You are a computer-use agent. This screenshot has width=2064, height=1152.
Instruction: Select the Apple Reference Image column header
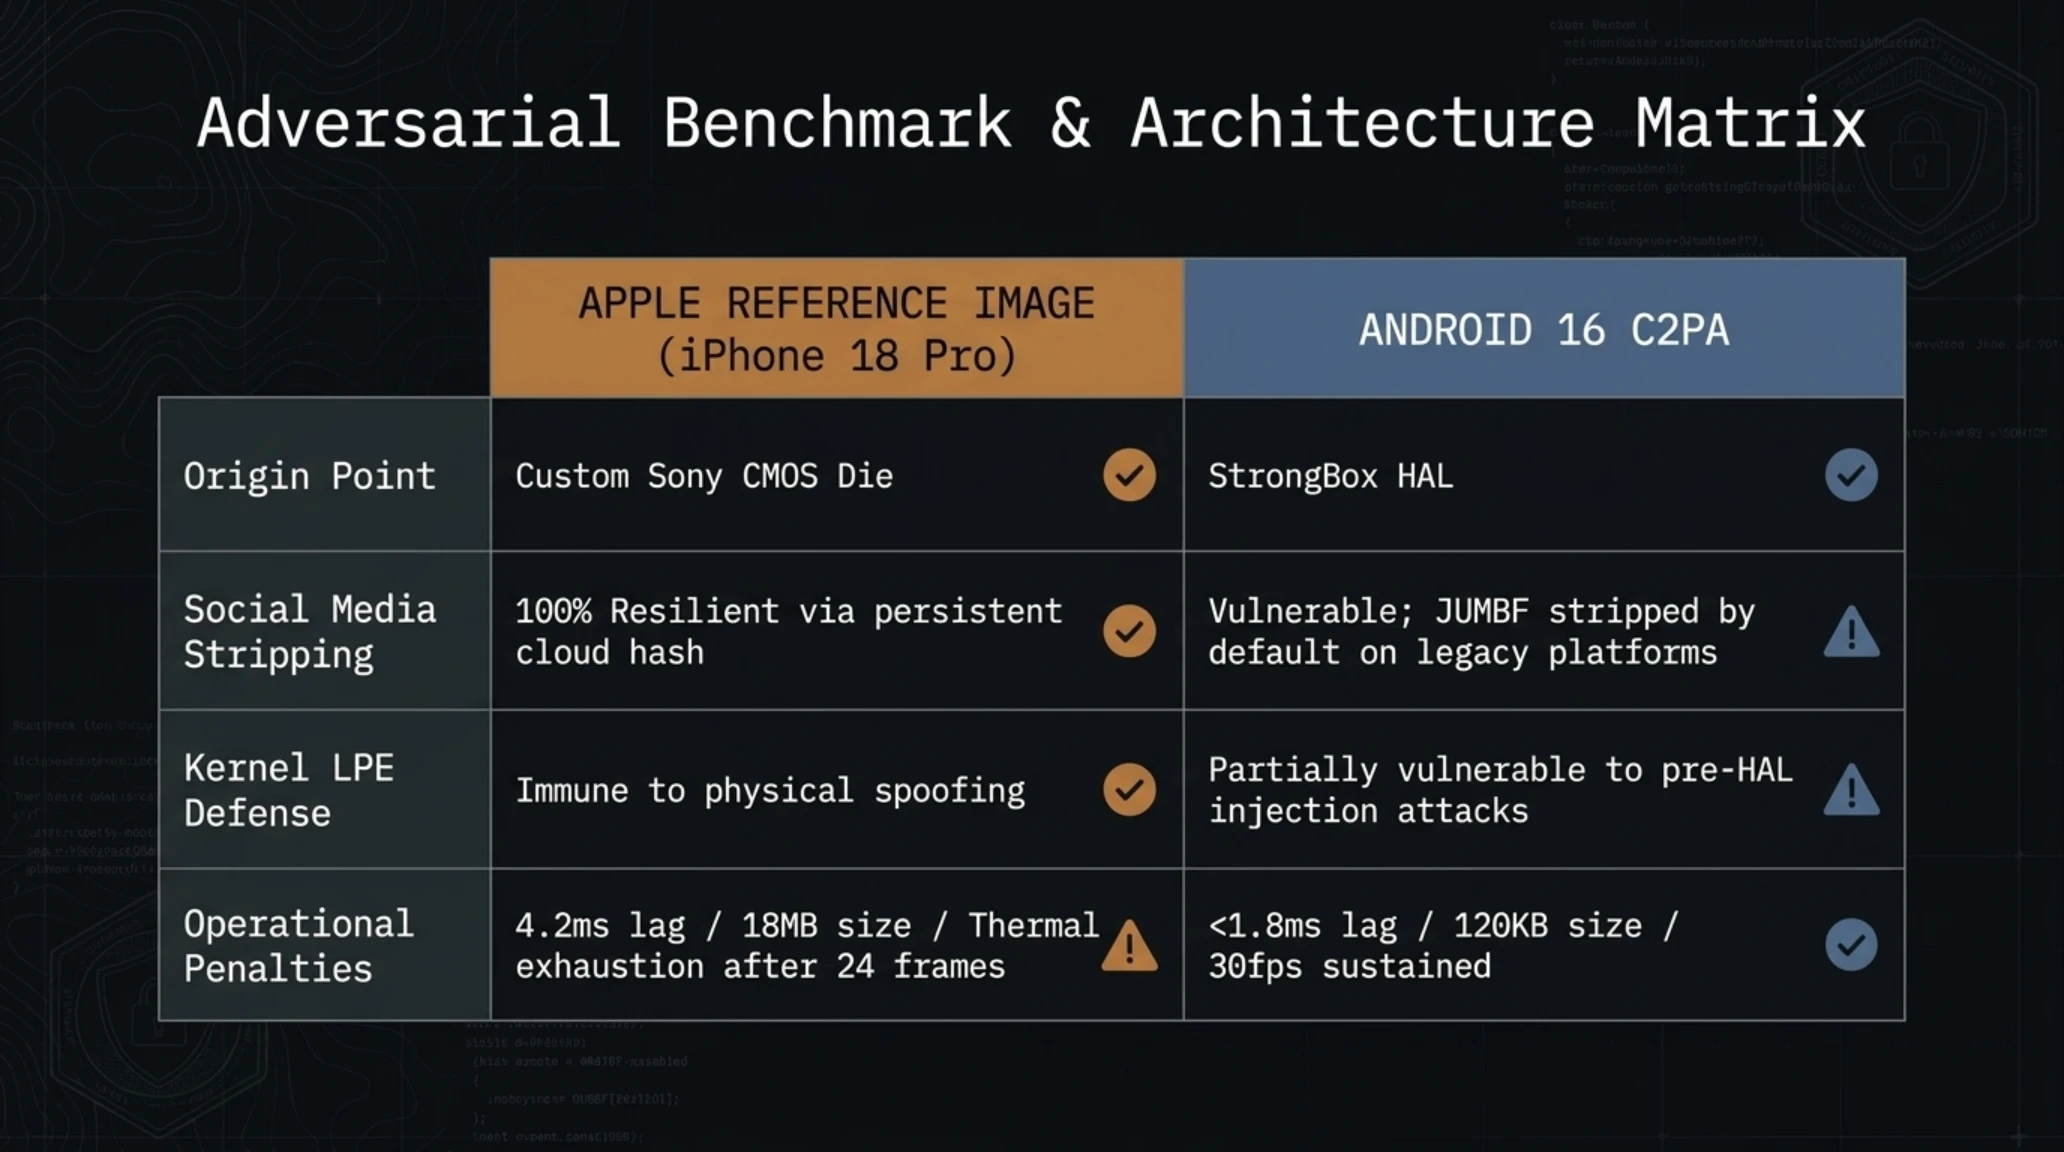[837, 328]
